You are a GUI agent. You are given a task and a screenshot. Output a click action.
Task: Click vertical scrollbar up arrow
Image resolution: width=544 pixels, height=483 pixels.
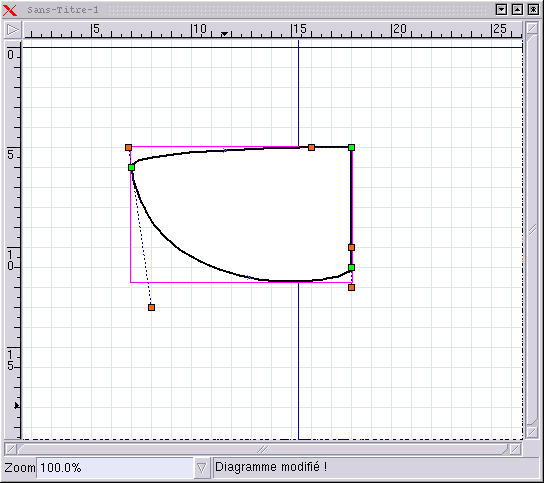click(x=532, y=28)
